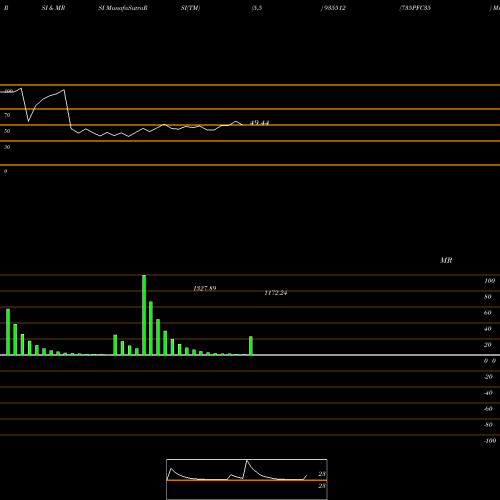Click the 20 label on the MR axis
The height and width of the screenshot is (500, 500).
click(x=488, y=345)
